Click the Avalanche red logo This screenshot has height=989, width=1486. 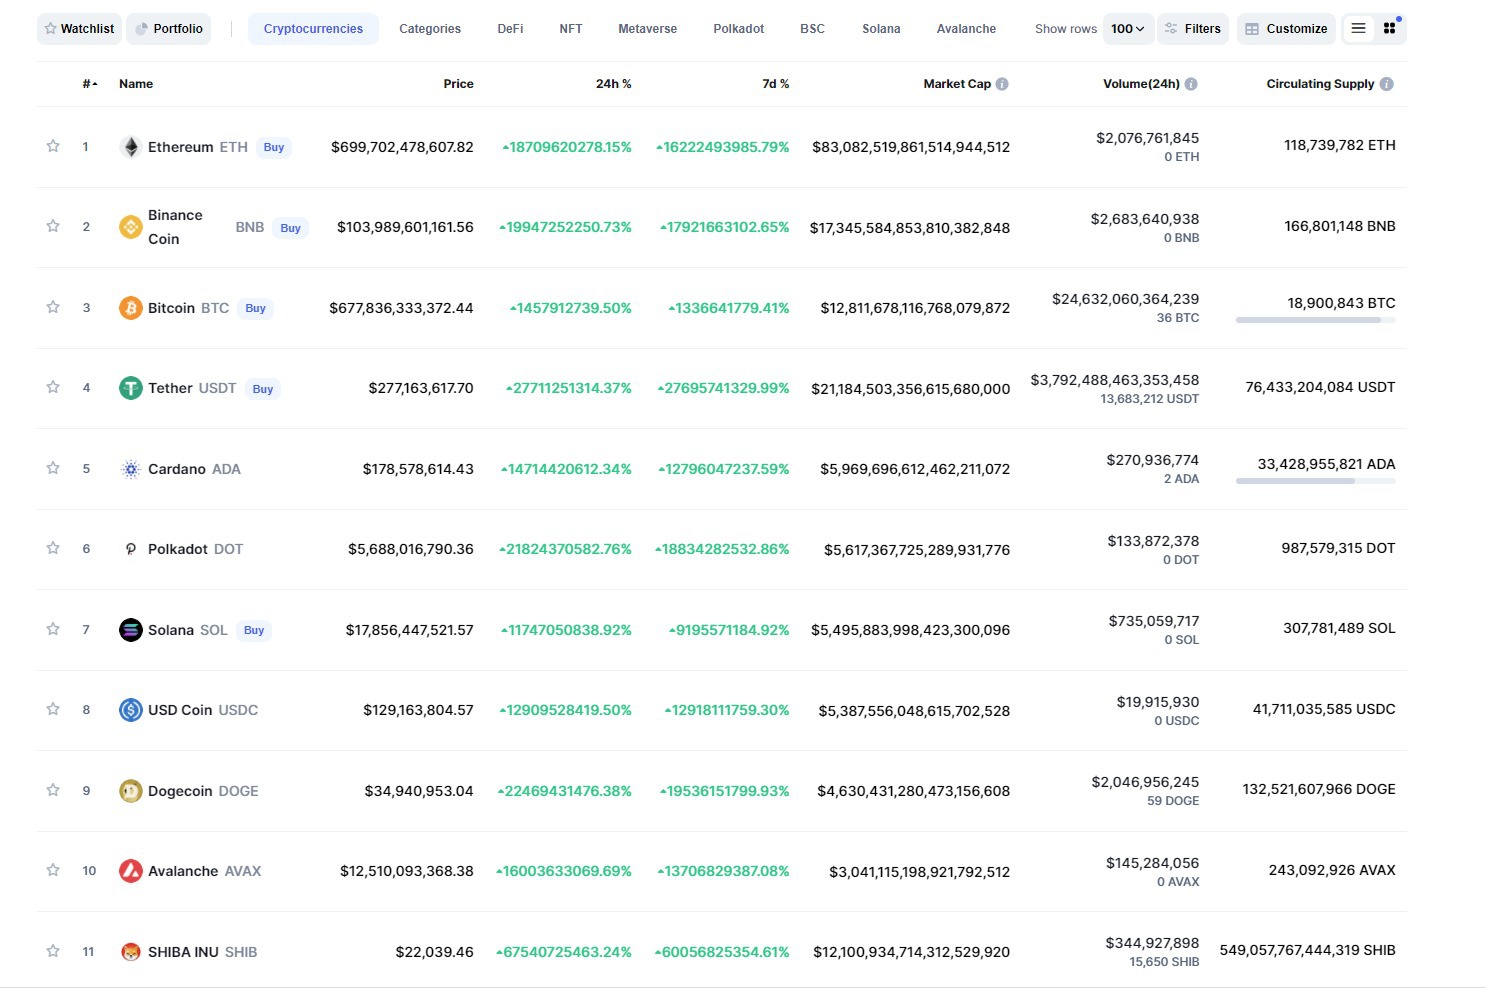coord(130,871)
